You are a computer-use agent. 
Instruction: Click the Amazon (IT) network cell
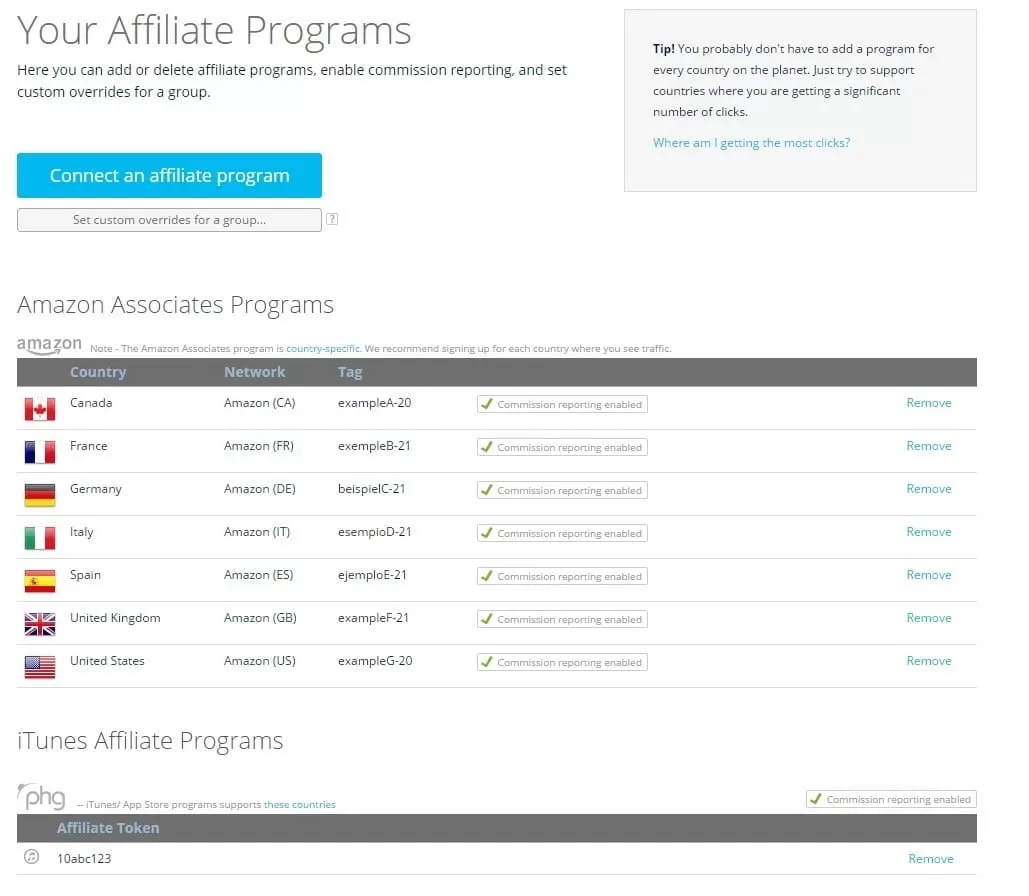tap(257, 532)
